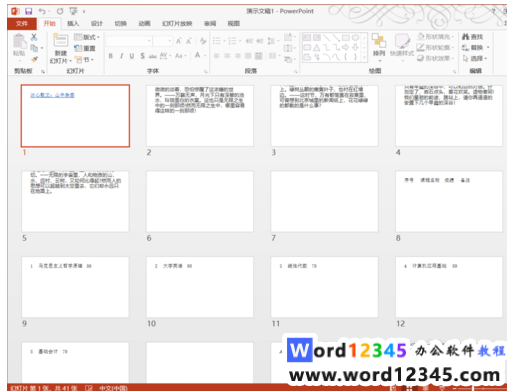Screen dimensions: 510x391
Task: Click the Shape Fill (形状填充) button
Action: (x=435, y=36)
